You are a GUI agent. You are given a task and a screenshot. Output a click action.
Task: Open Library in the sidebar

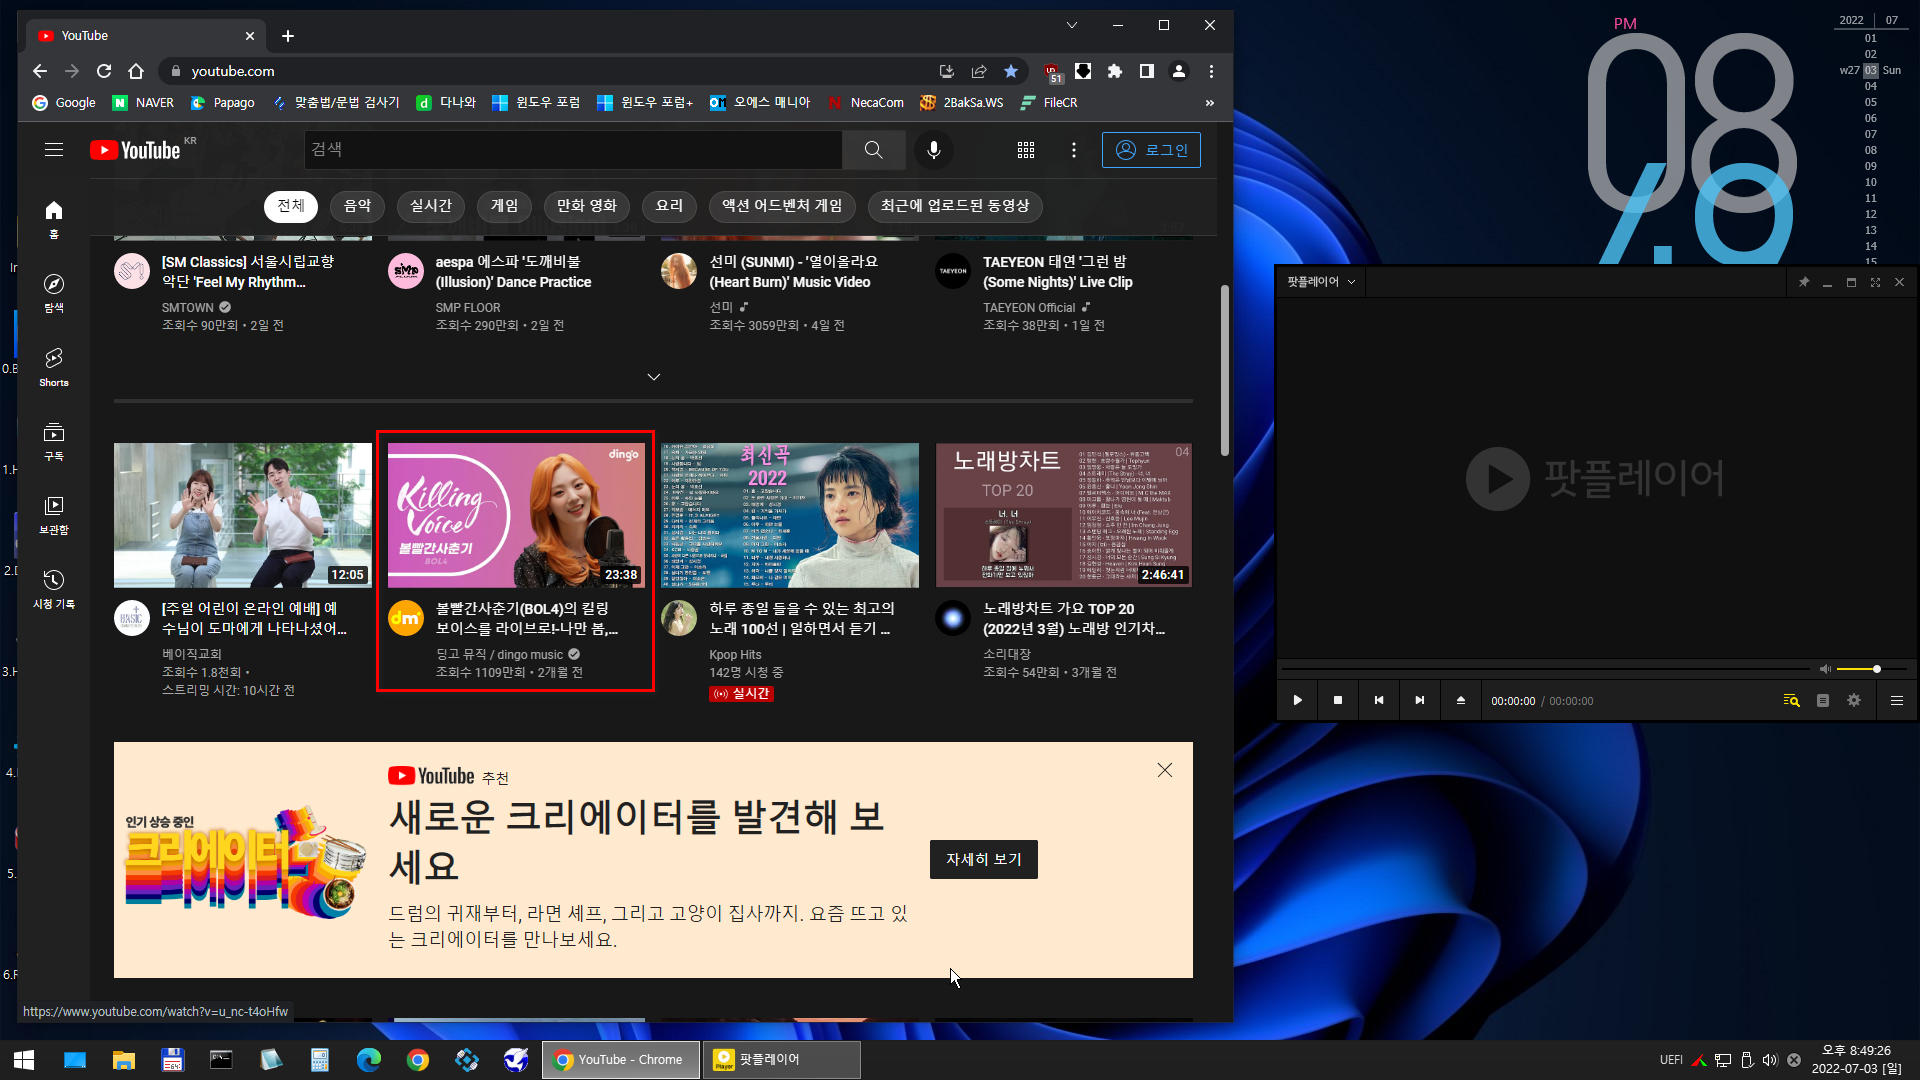pyautogui.click(x=54, y=515)
